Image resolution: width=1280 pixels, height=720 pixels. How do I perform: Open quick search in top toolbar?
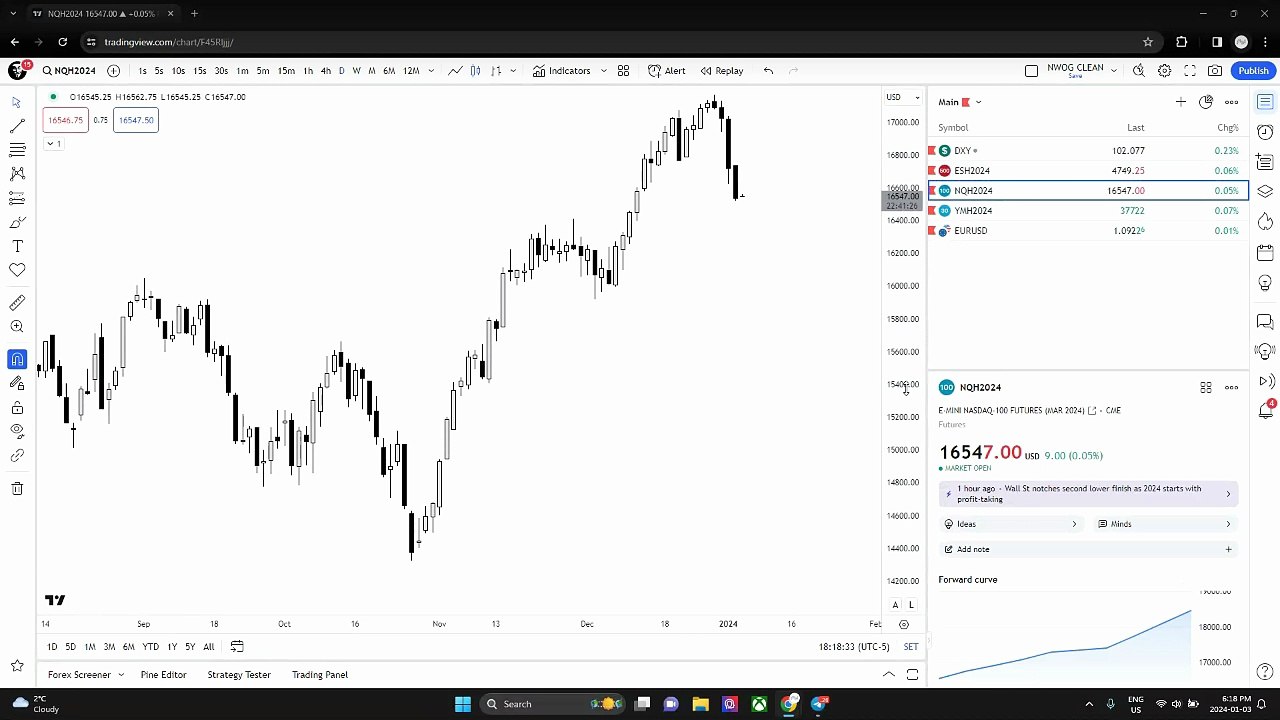tap(1139, 71)
